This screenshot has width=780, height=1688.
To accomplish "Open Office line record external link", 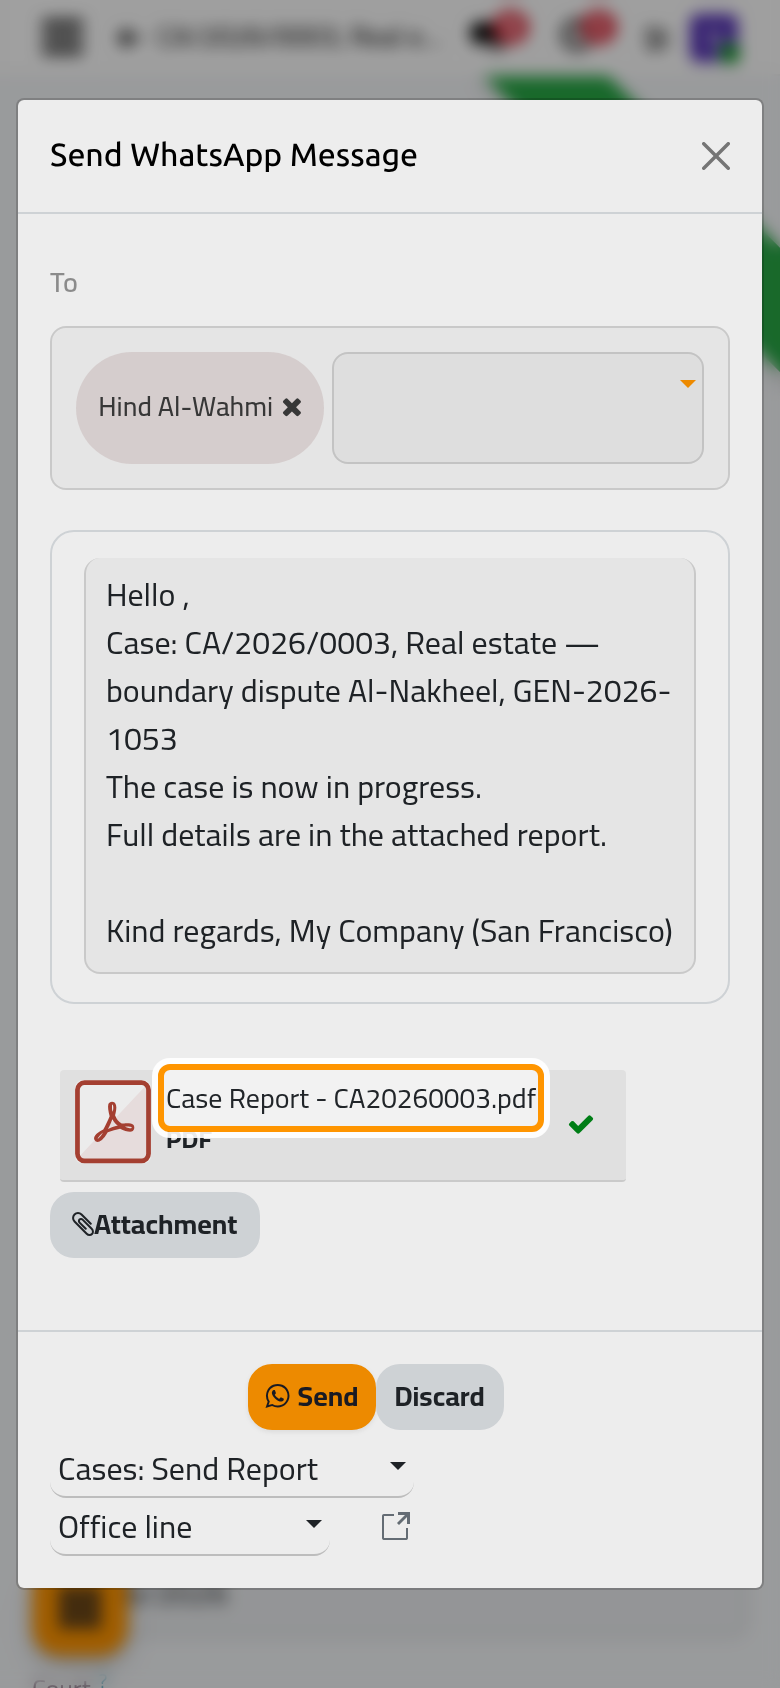I will tap(396, 1526).
